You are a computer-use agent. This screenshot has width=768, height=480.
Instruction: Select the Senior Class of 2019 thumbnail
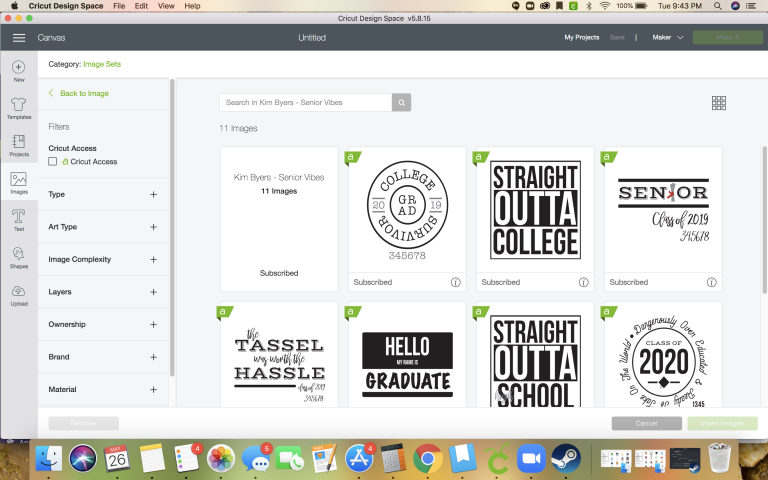(663, 210)
